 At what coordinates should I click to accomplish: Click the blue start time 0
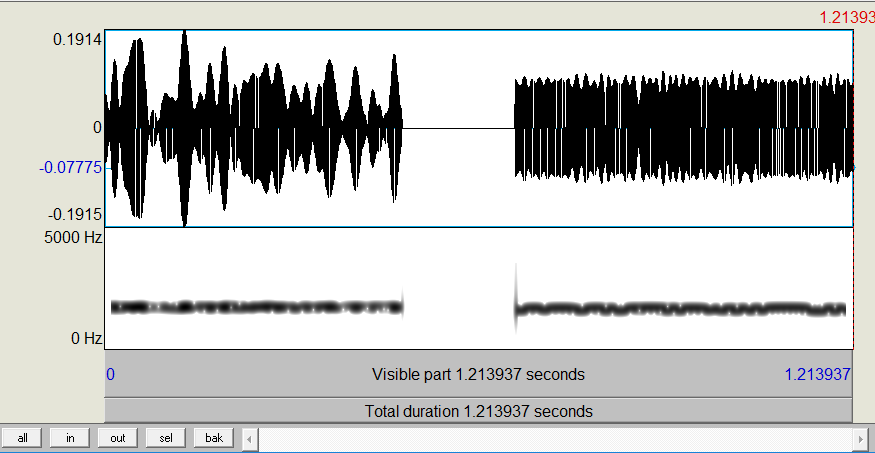(110, 374)
